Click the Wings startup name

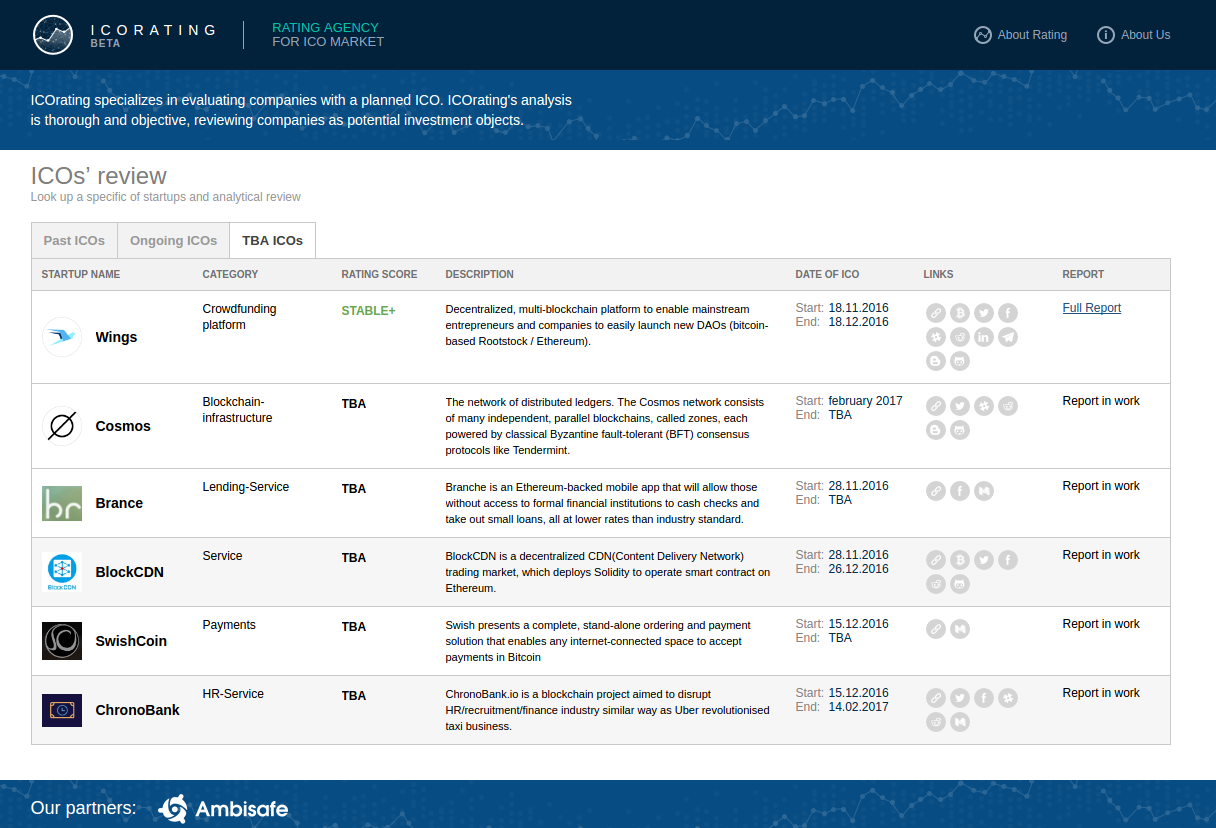[x=116, y=337]
